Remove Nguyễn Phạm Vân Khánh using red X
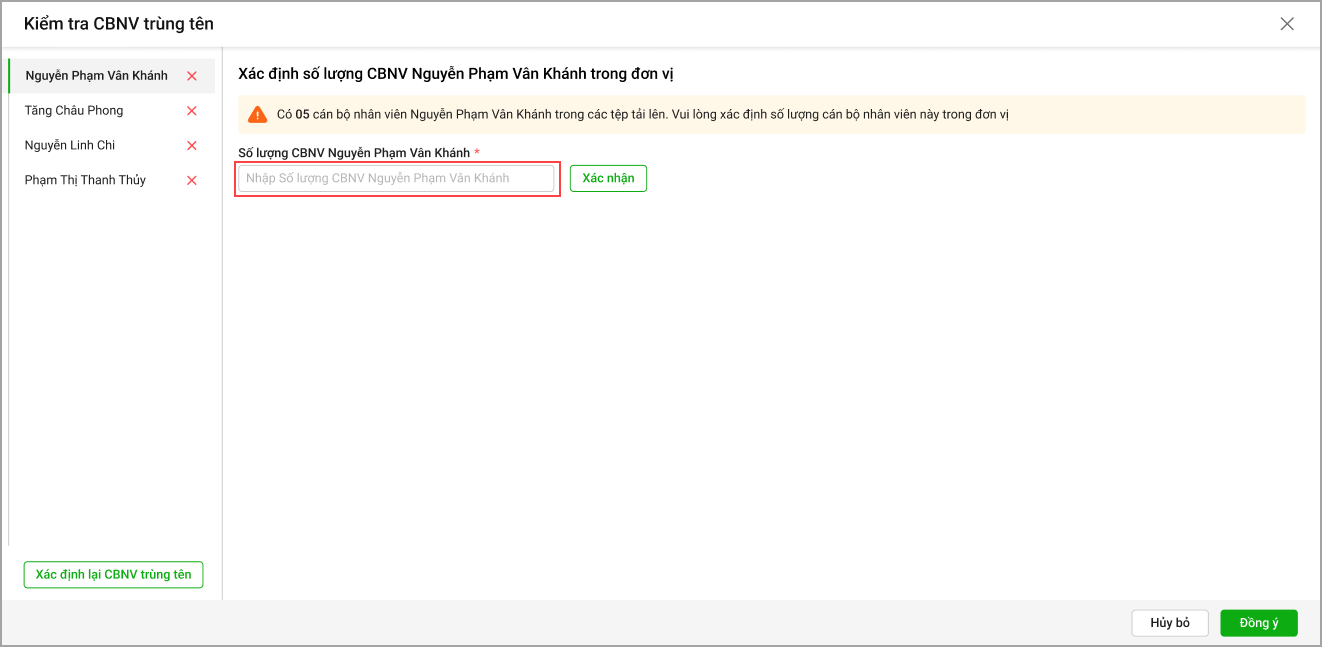This screenshot has width=1322, height=647. point(192,76)
